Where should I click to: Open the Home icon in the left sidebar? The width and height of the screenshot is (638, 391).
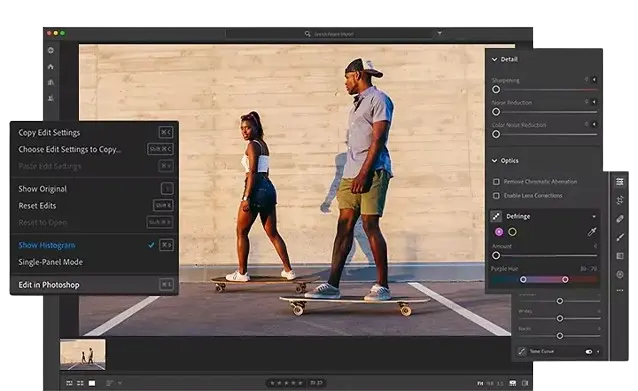coord(51,66)
